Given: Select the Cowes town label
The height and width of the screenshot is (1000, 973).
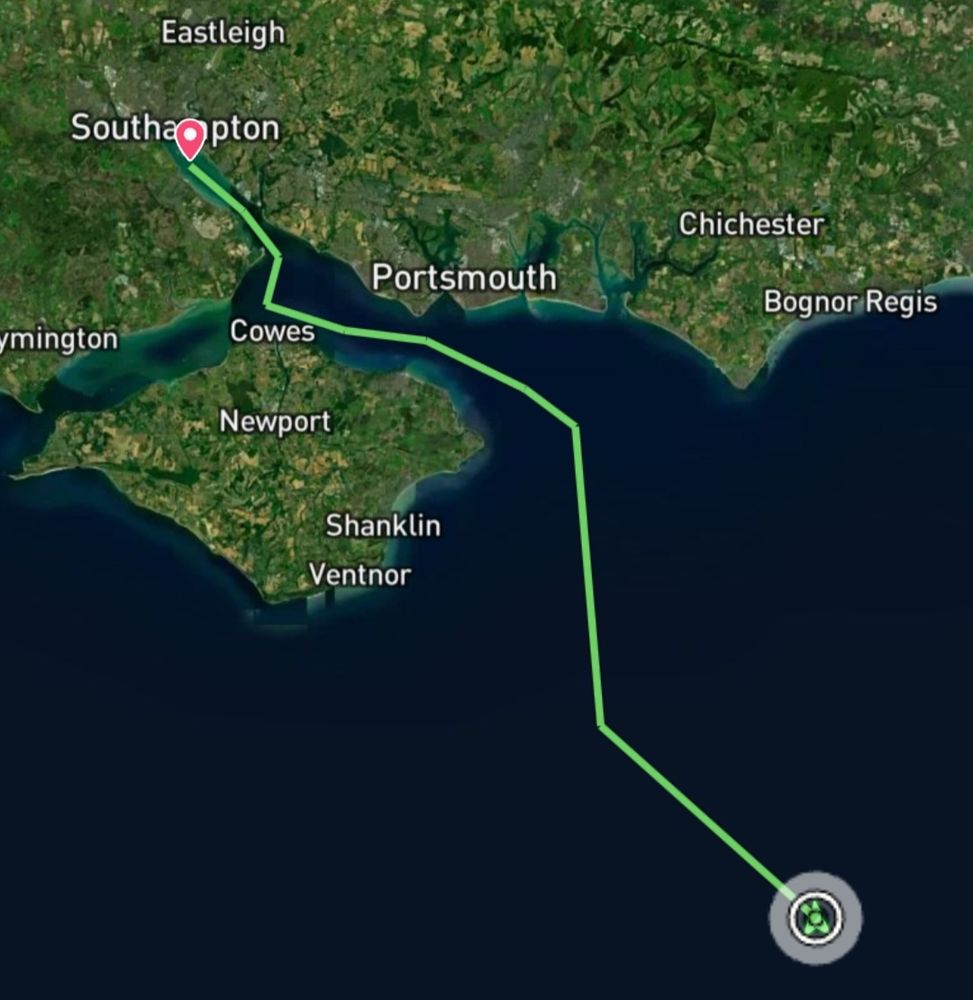Looking at the screenshot, I should pyautogui.click(x=272, y=331).
